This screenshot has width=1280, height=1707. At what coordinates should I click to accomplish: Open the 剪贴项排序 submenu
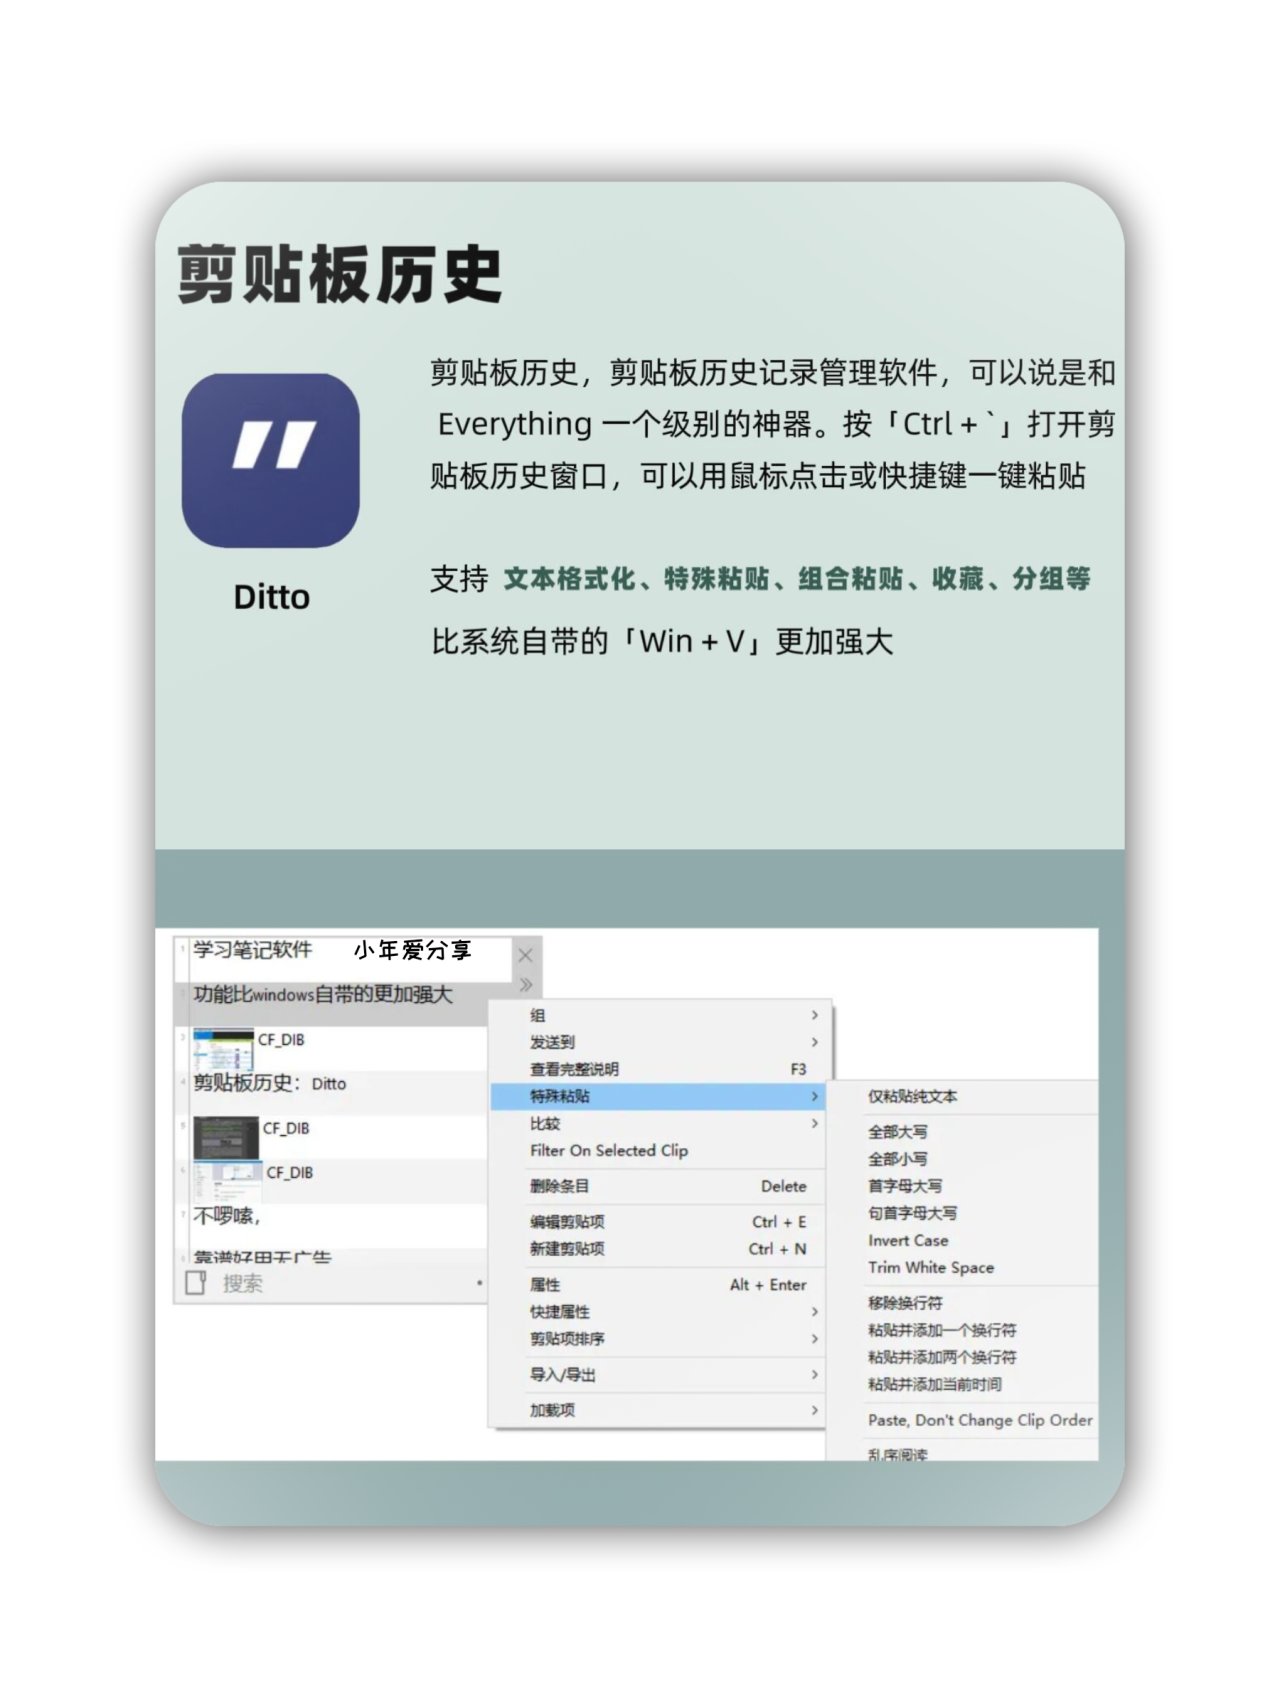tap(660, 1339)
